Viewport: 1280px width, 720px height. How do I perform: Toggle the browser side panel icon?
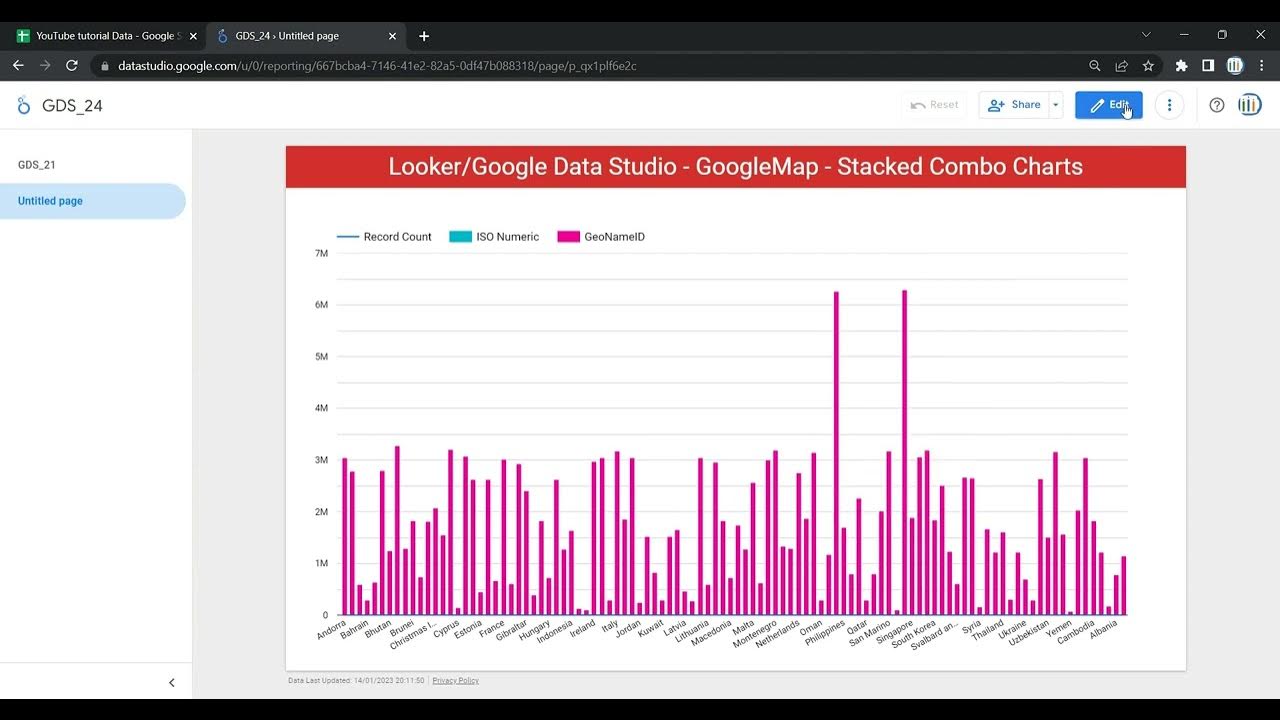pyautogui.click(x=1208, y=66)
